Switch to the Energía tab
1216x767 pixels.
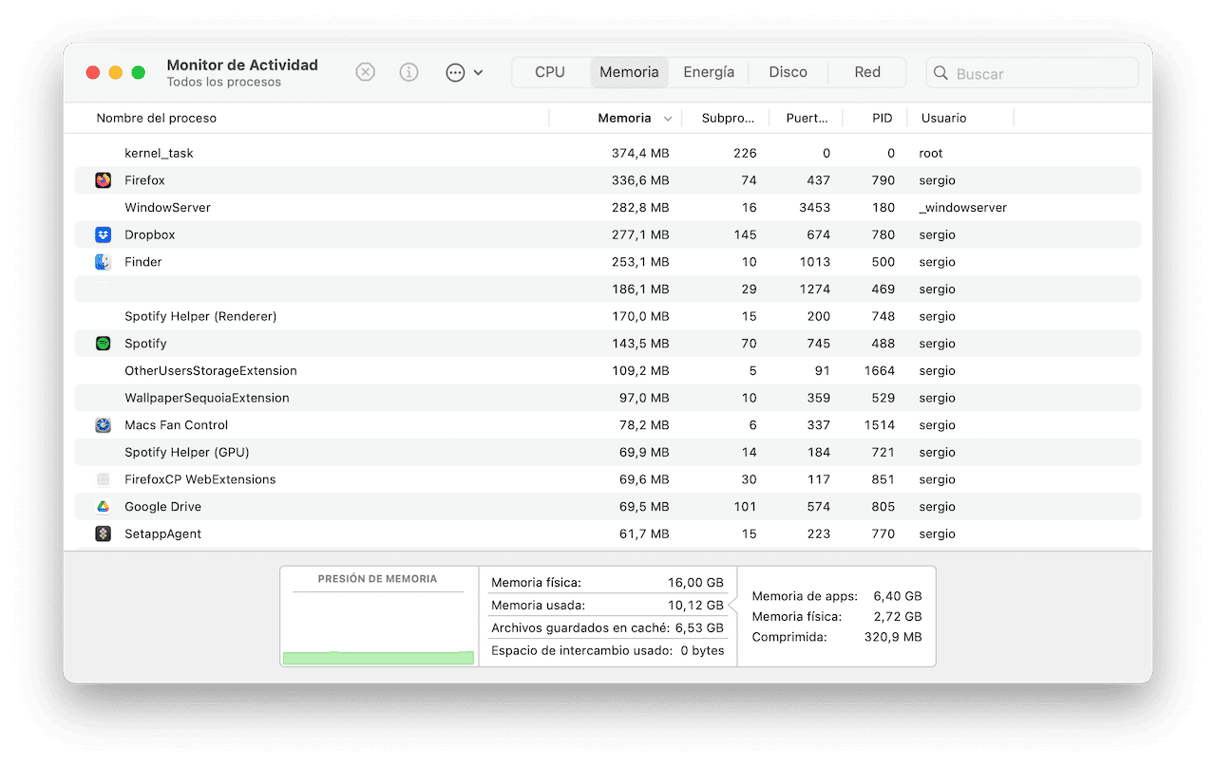[708, 72]
